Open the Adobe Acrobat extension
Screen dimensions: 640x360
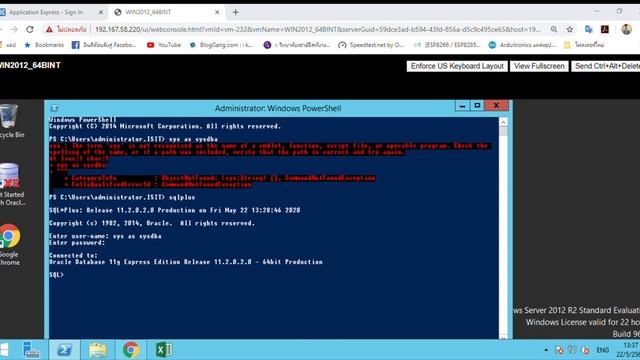click(605, 29)
